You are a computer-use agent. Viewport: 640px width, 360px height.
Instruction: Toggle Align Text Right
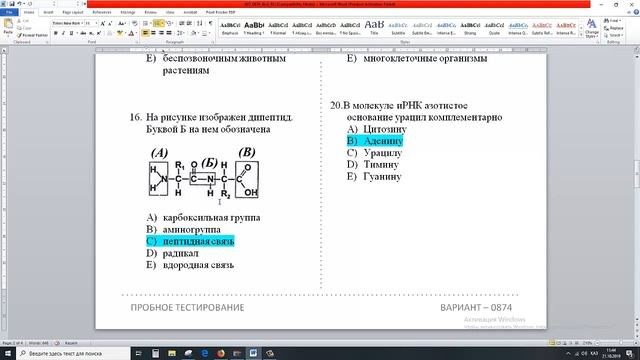click(x=161, y=33)
